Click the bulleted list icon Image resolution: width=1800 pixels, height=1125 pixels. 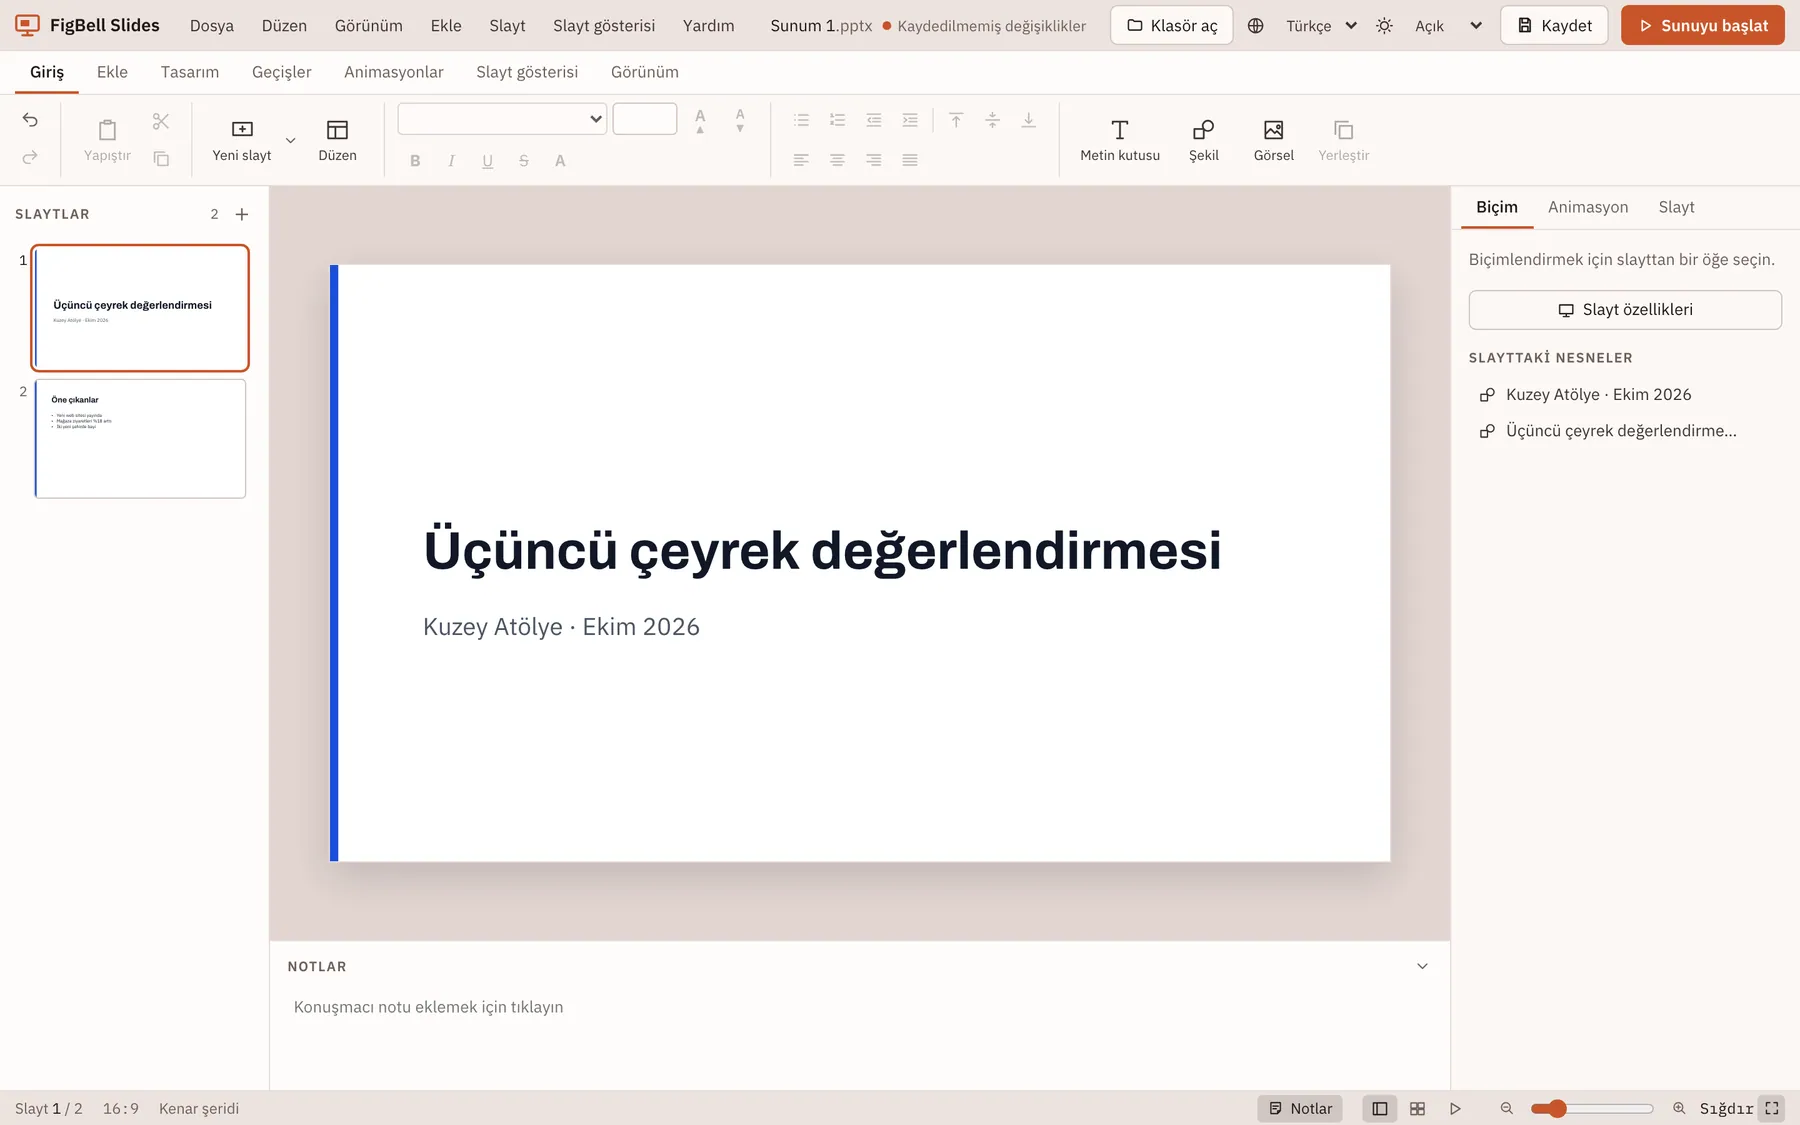coord(801,120)
